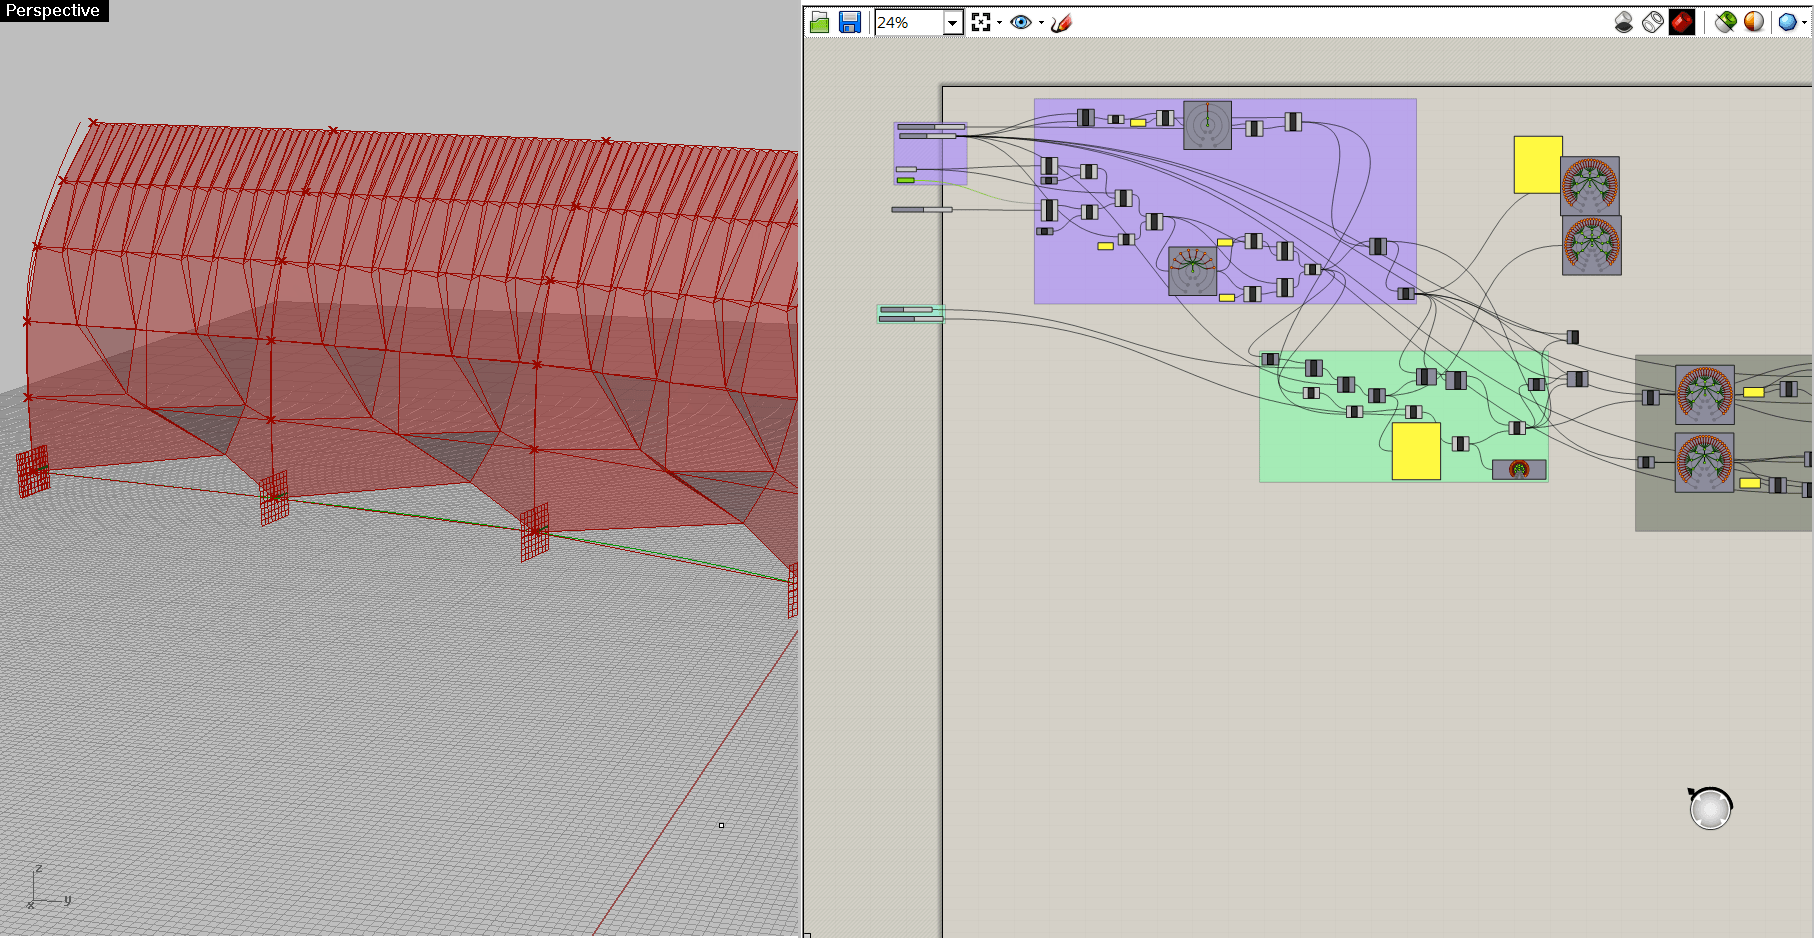Screen dimensions: 1814x938
Task: Select component left of lower gray-group tree viewer
Action: (1646, 462)
